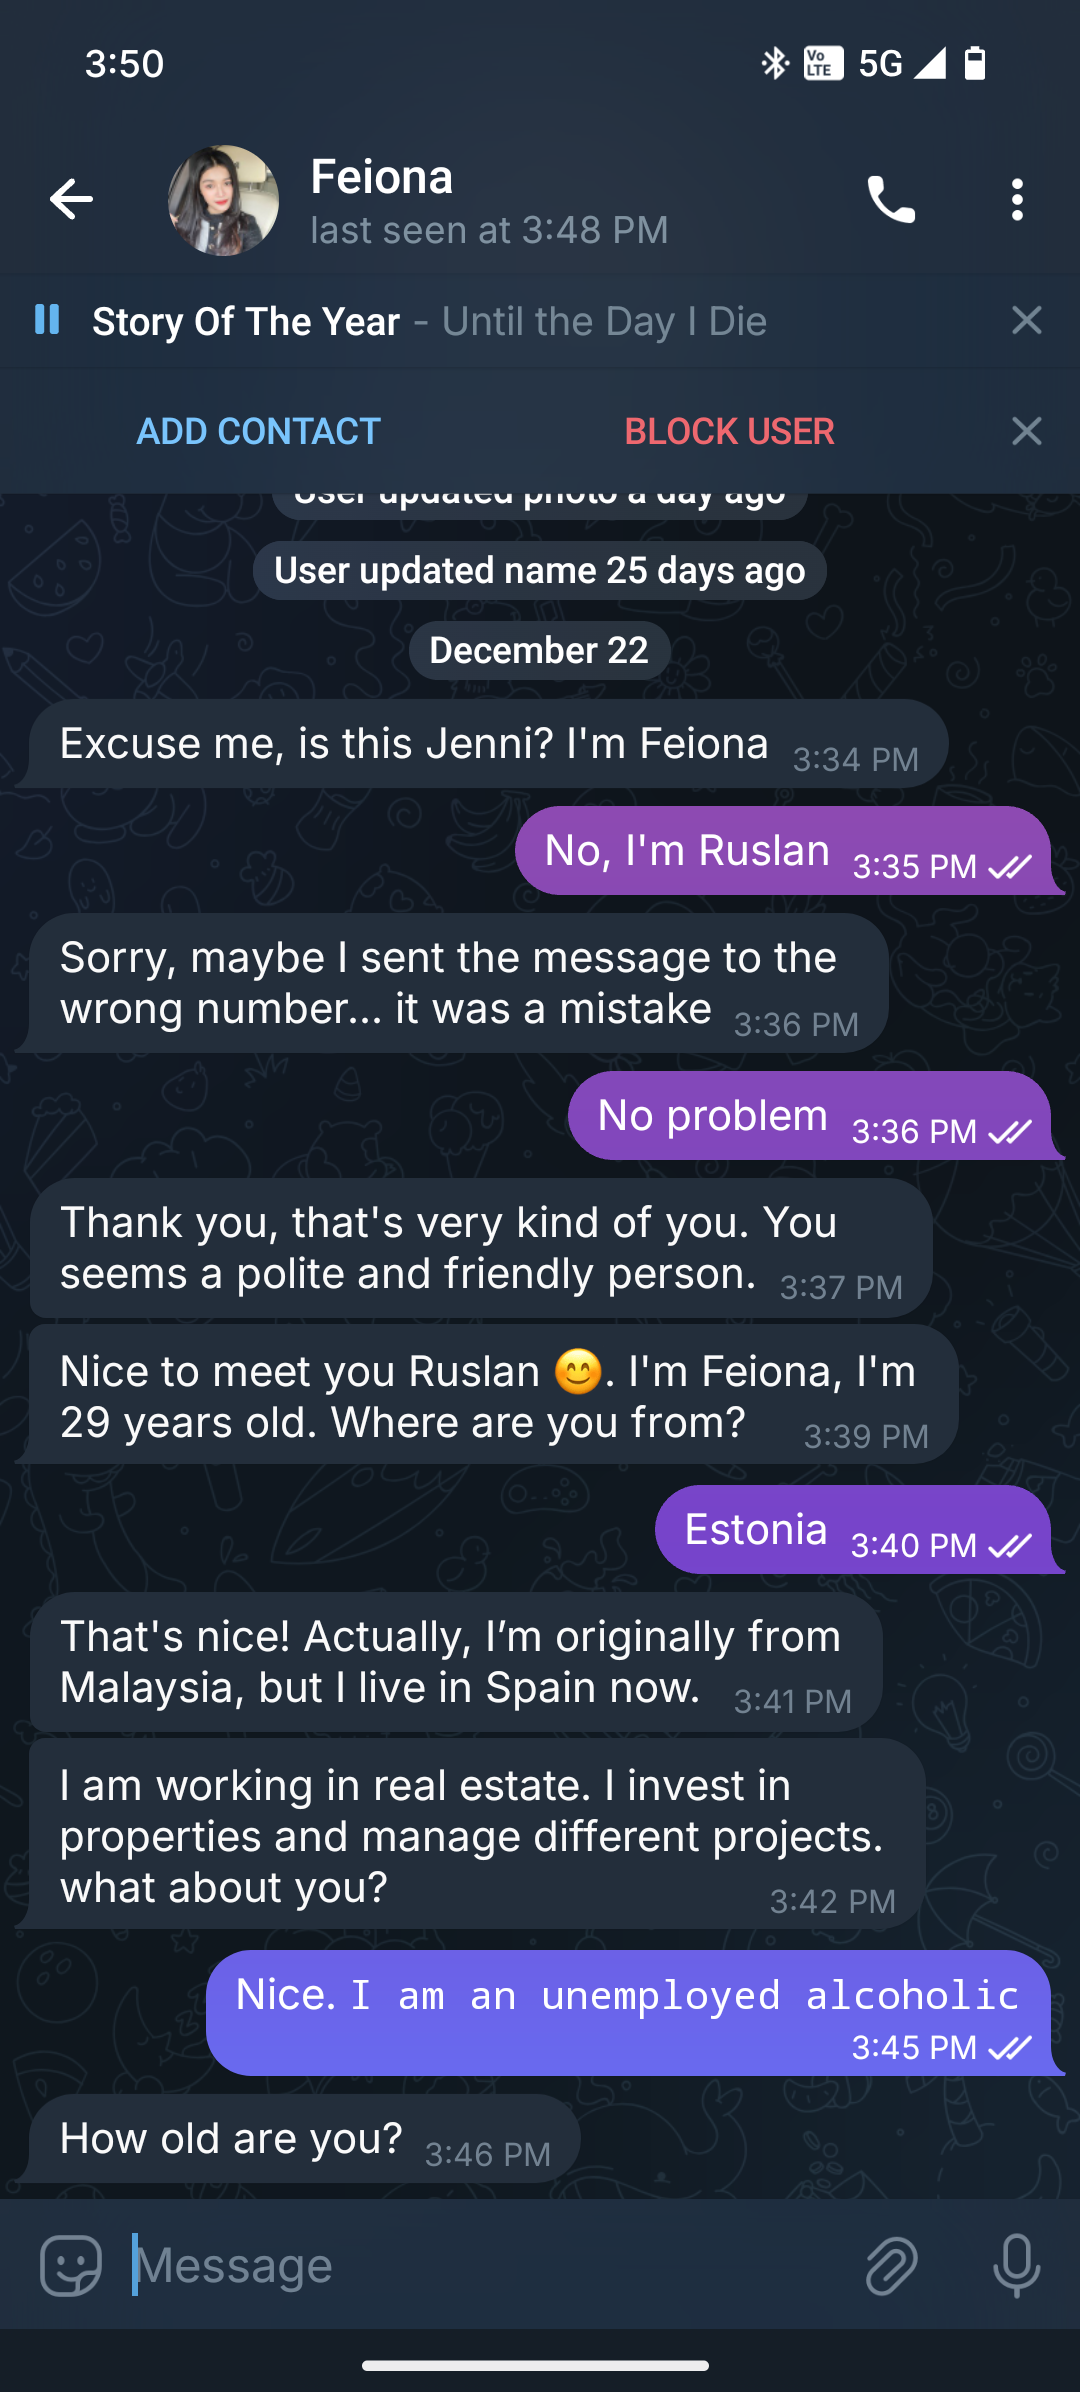Tap the attachment paperclip icon
This screenshot has width=1080, height=2392.
click(x=891, y=2265)
